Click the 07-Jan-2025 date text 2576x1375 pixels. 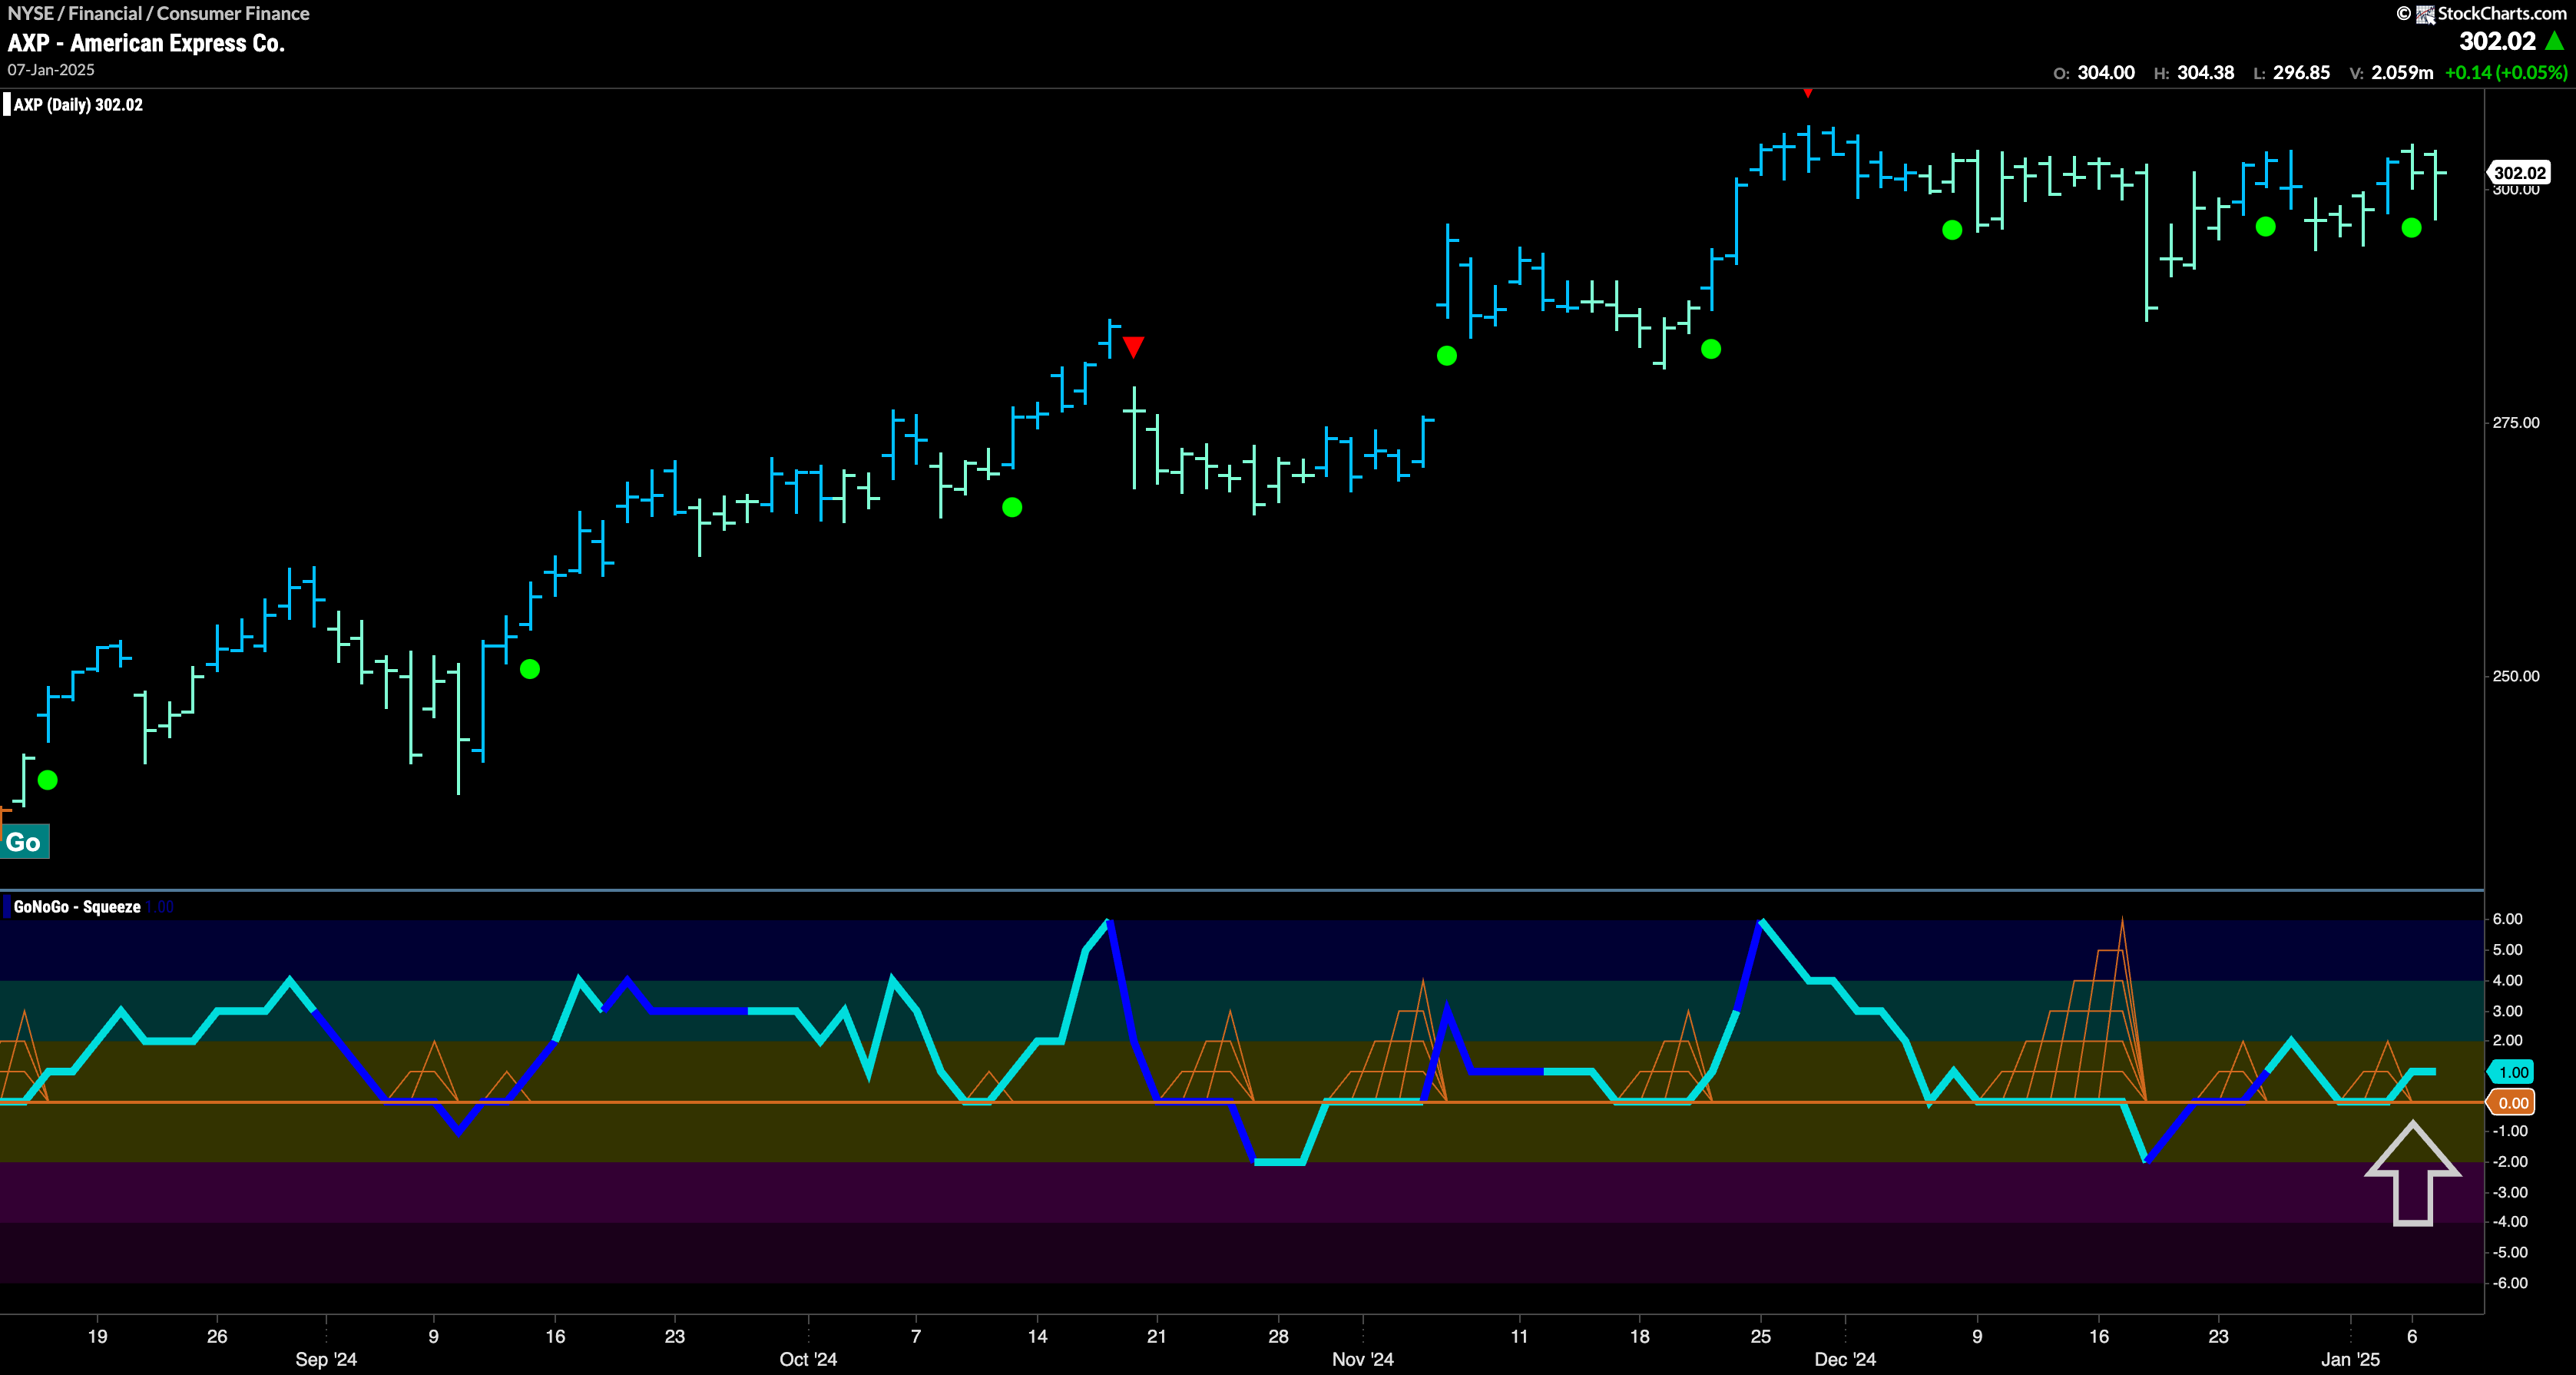click(51, 70)
